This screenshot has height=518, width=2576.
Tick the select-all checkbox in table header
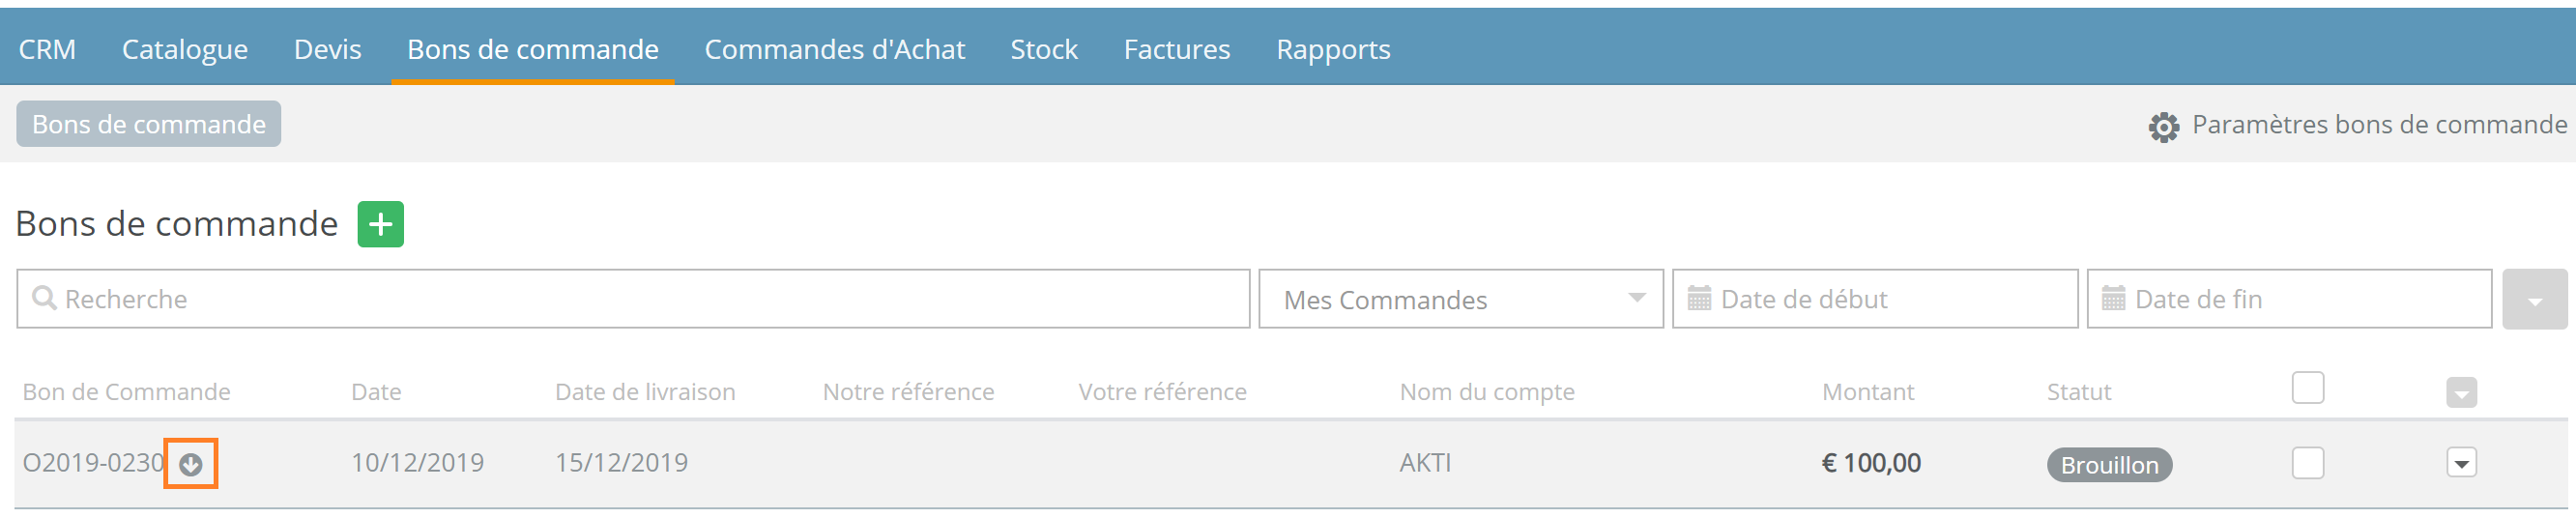[2307, 388]
